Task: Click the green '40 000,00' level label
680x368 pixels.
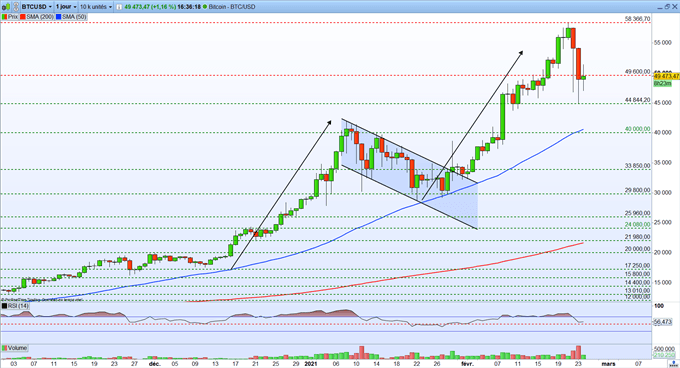Action: click(x=638, y=129)
